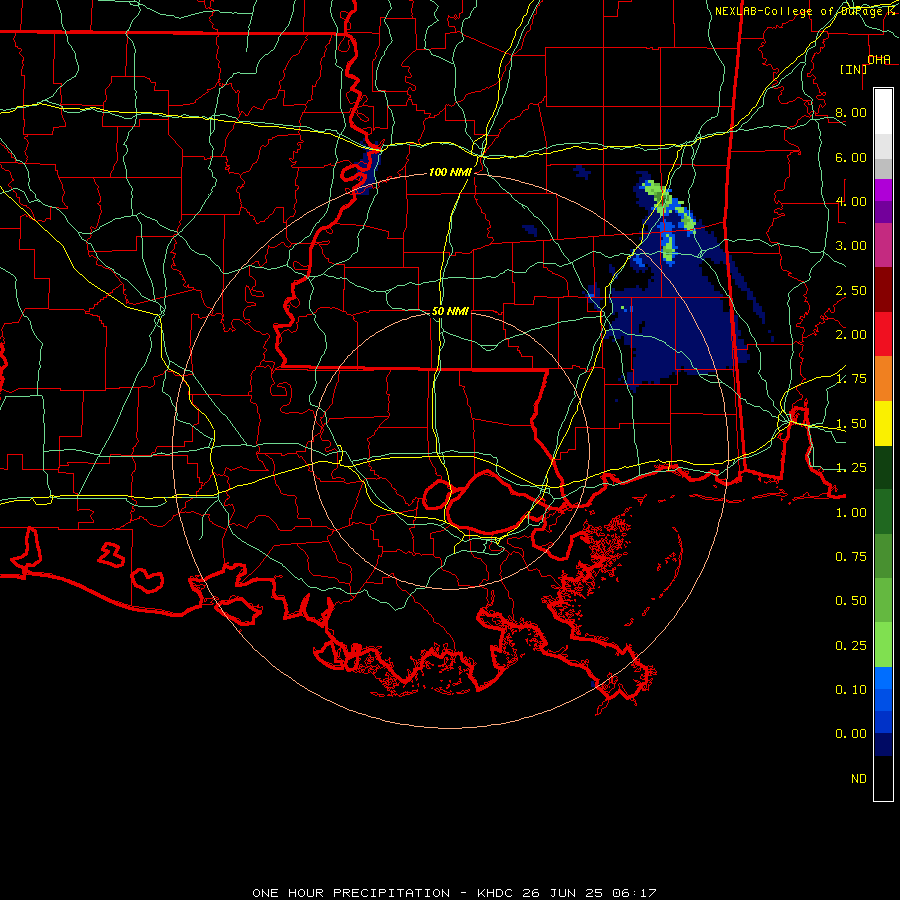
Task: Select the 1.50 legend value
Action: [x=851, y=424]
